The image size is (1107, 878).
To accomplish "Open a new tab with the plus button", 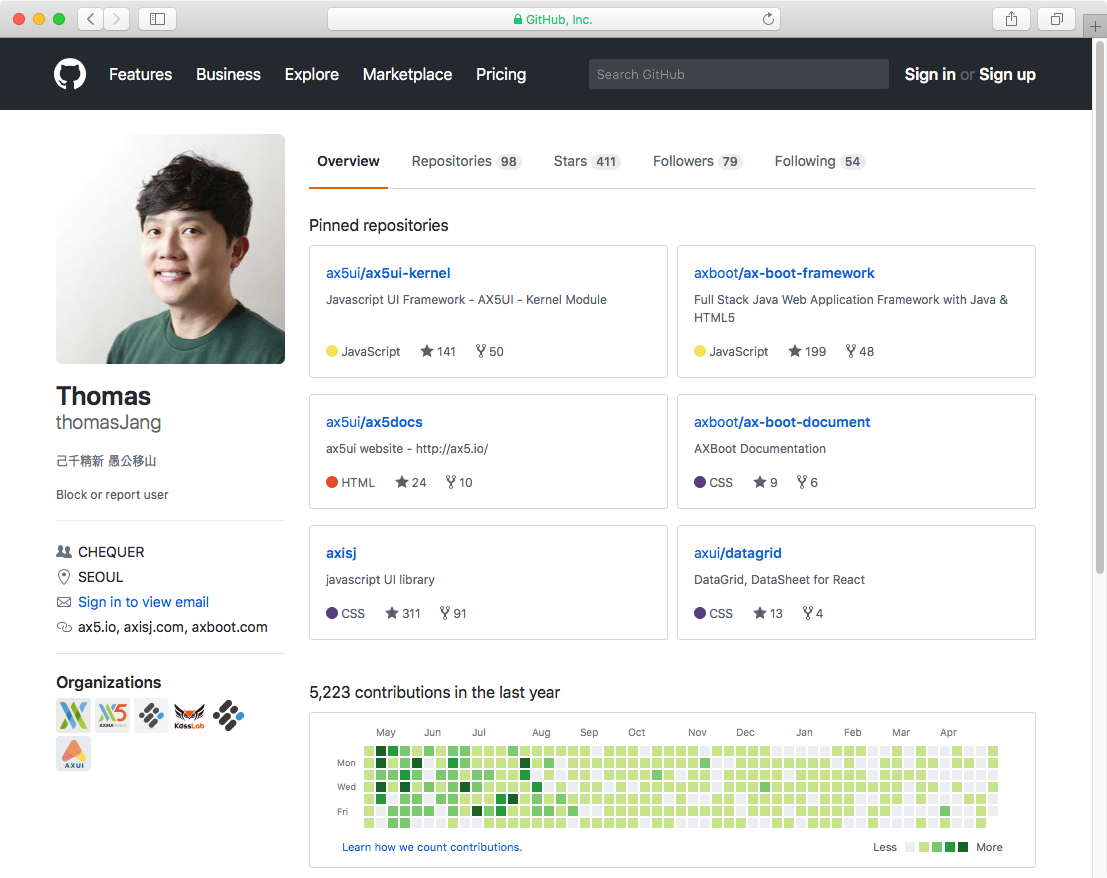I will click(1095, 27).
